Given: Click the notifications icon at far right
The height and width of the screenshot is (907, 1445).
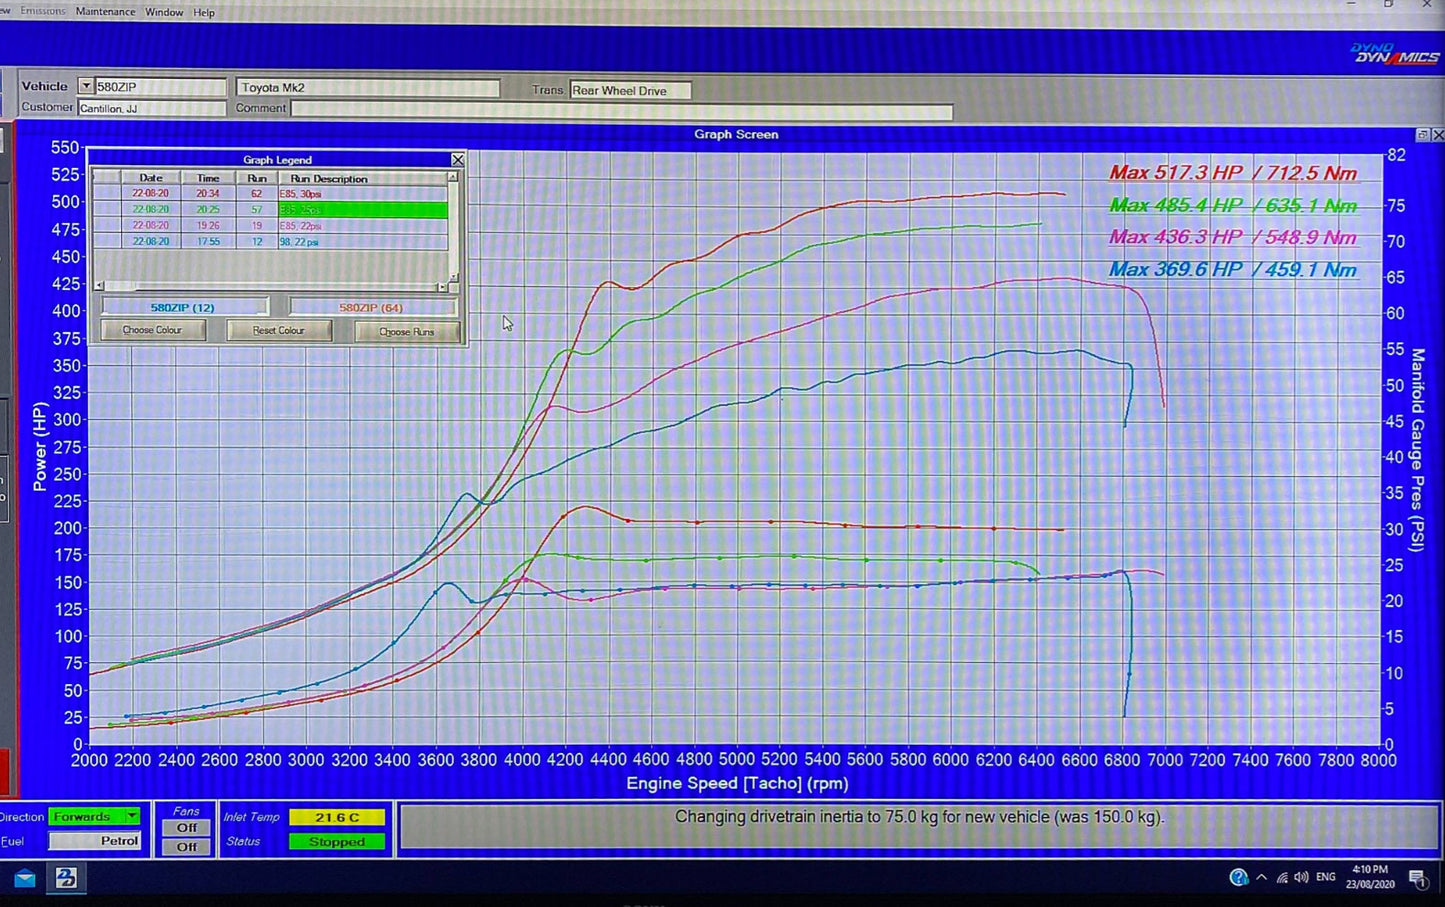Looking at the screenshot, I should tap(1421, 878).
